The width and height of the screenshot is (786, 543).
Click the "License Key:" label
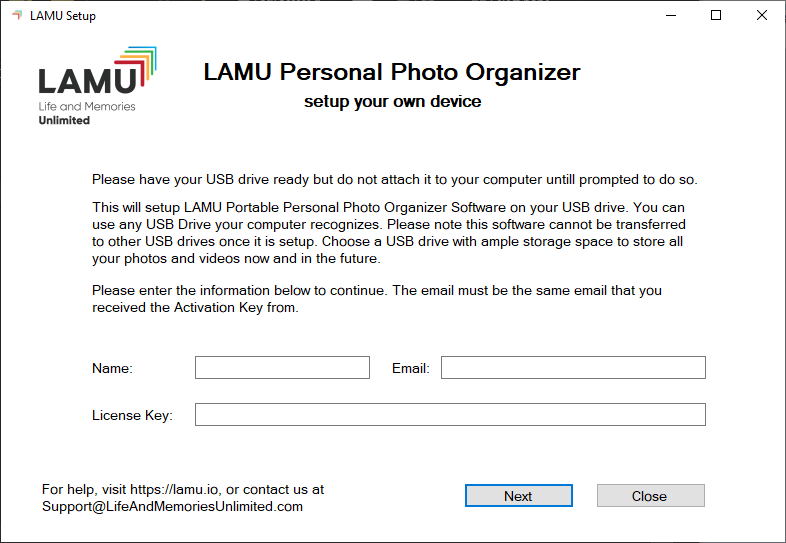tap(132, 416)
